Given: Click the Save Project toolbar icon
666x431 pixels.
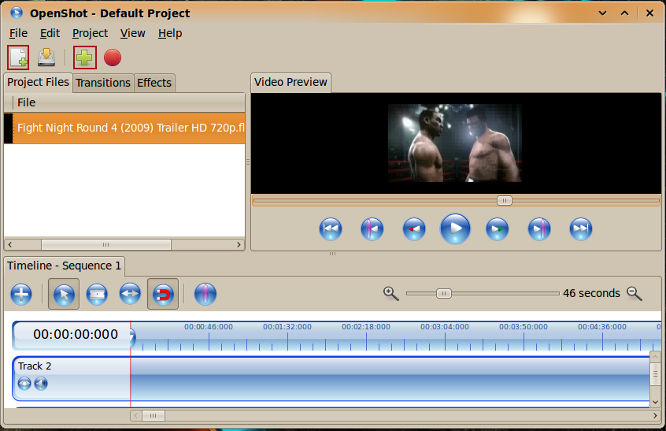Looking at the screenshot, I should 46,57.
